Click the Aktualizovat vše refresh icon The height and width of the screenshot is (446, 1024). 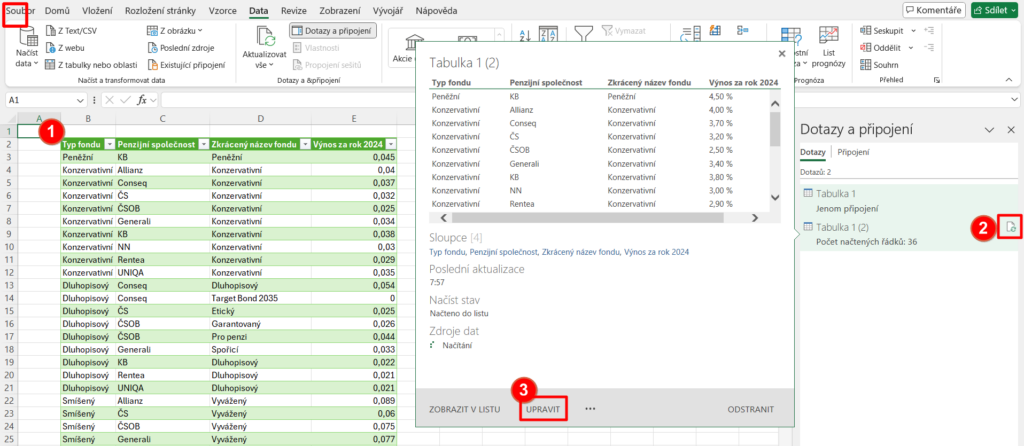[x=264, y=36]
